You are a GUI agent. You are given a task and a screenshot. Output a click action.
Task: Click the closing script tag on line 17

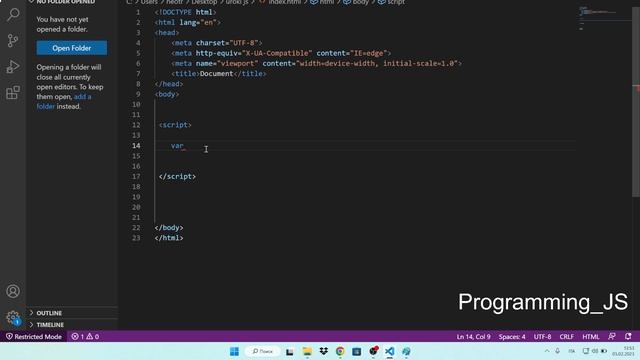coord(177,176)
